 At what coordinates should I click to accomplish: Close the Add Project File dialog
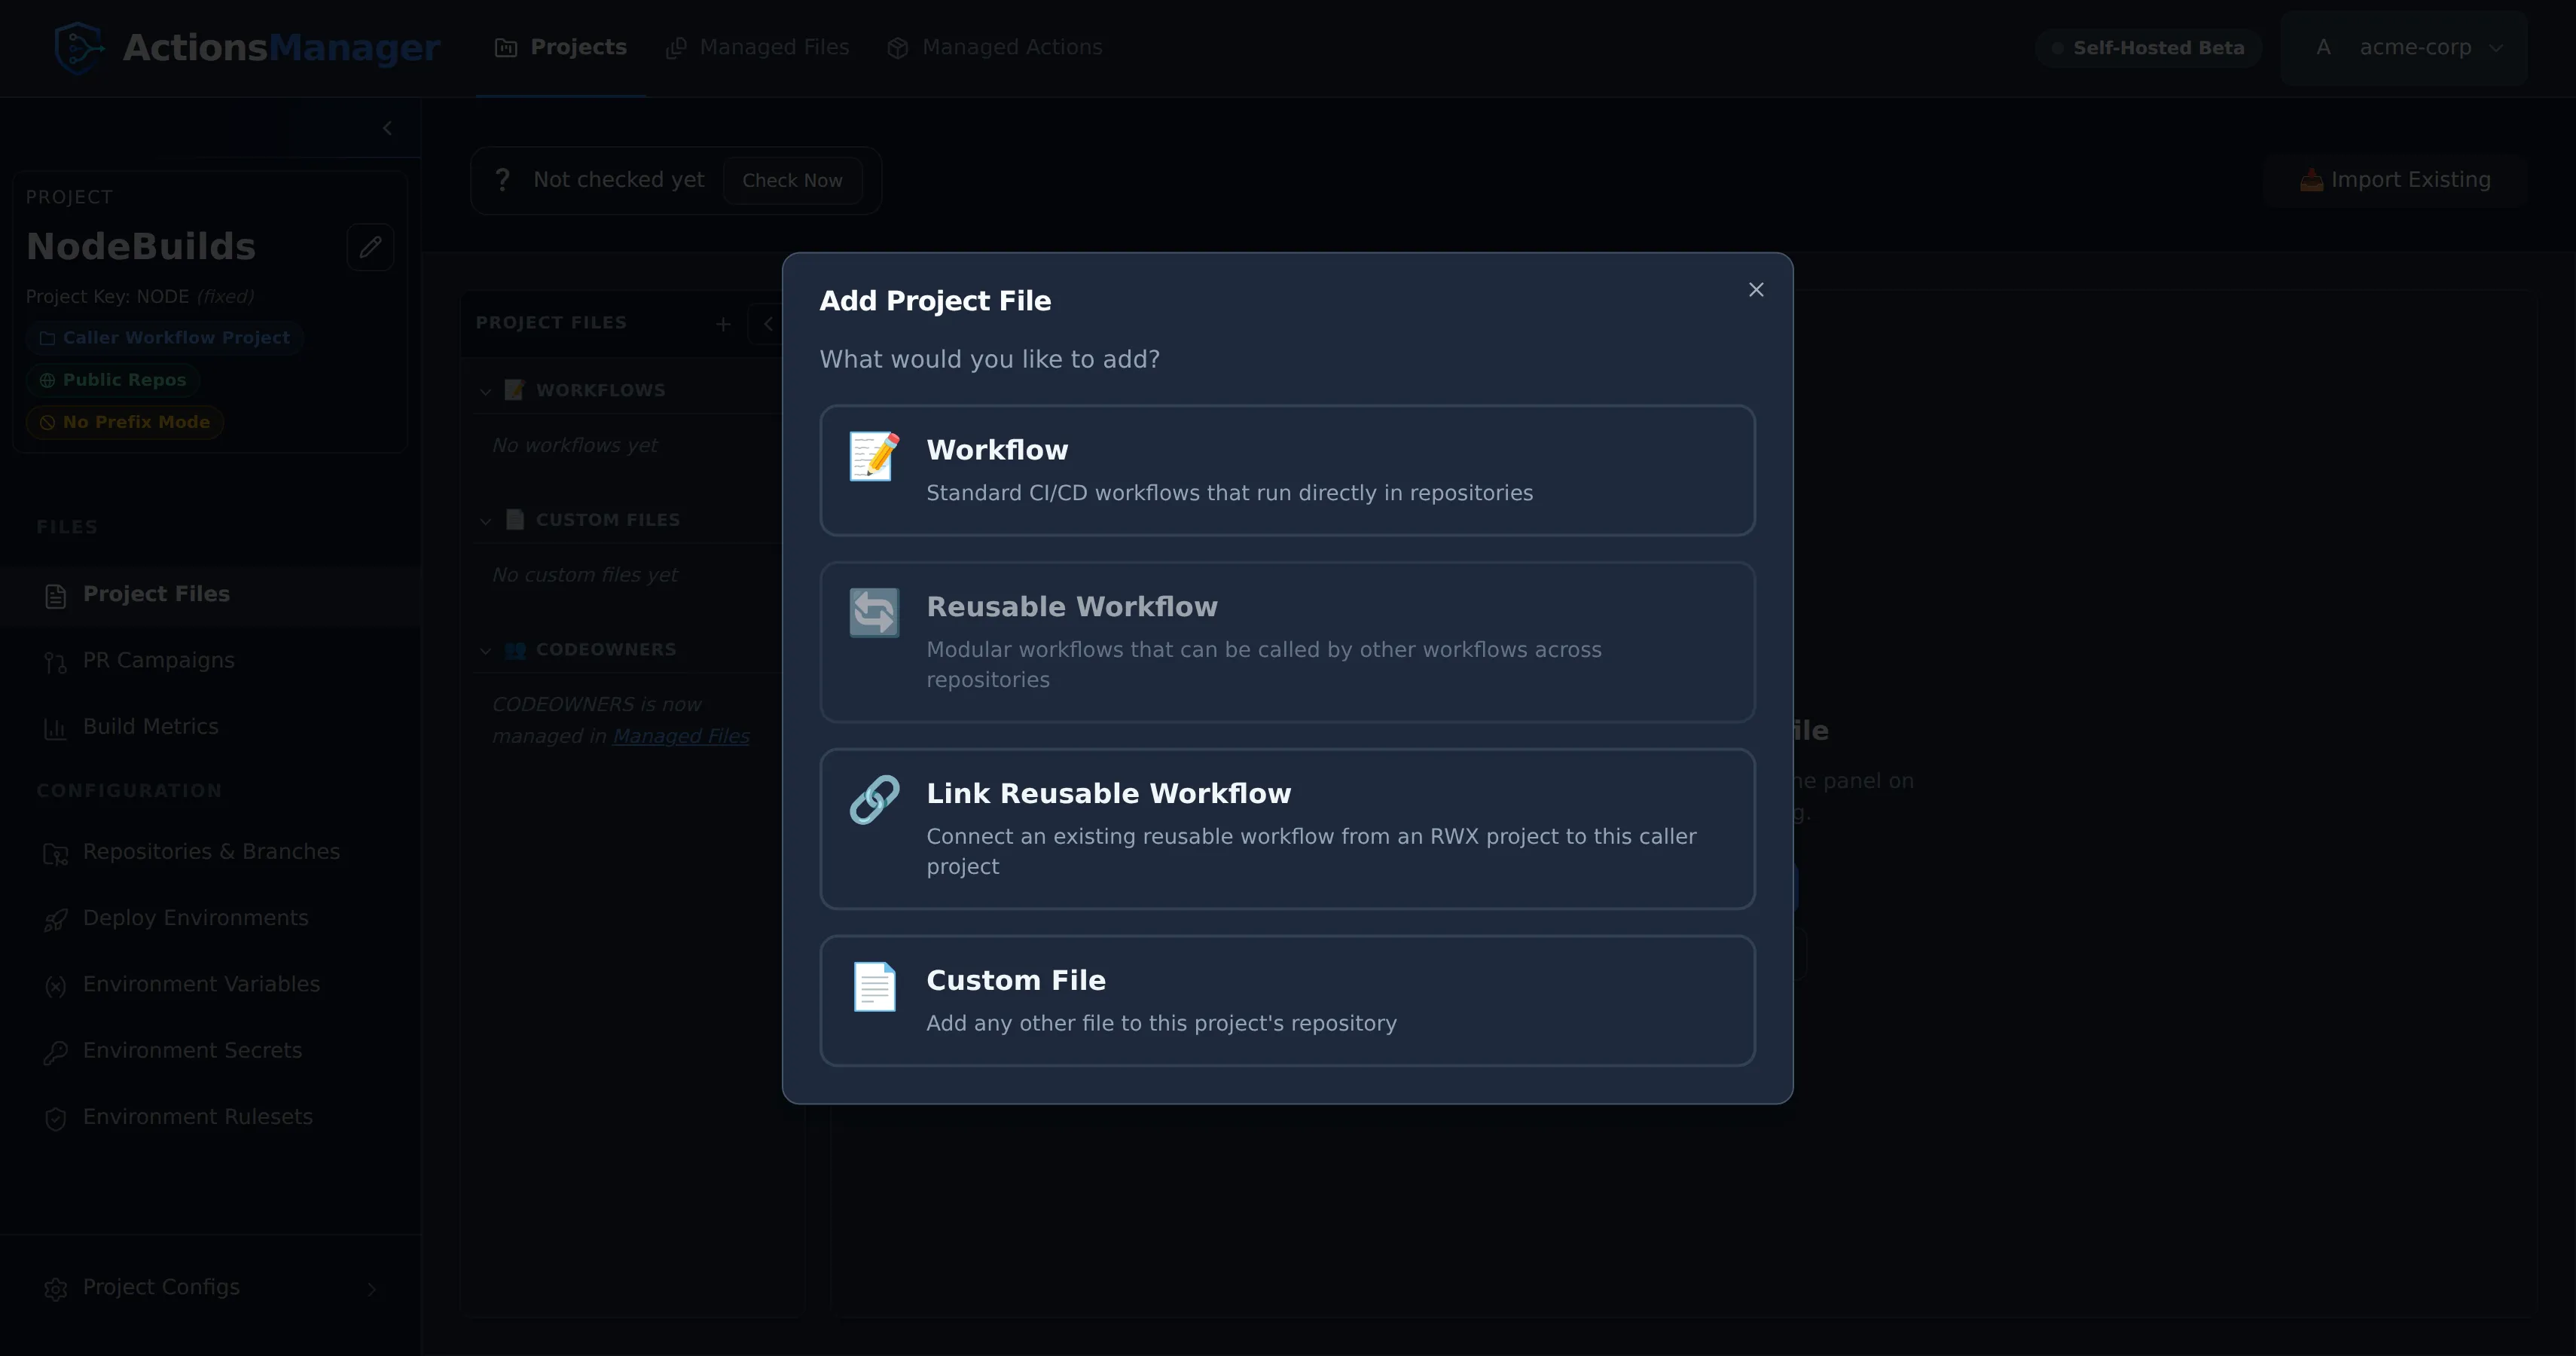[1756, 290]
